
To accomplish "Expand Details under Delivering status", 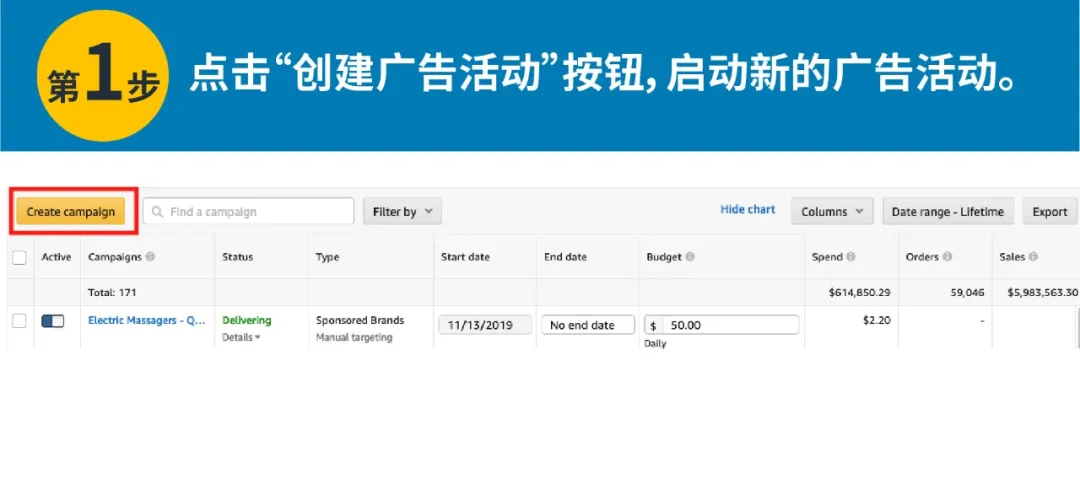I will point(241,338).
